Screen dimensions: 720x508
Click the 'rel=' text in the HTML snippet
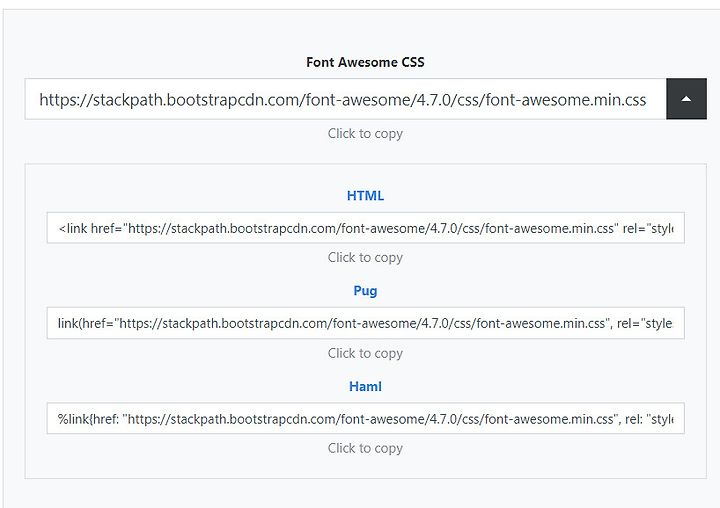tap(635, 228)
